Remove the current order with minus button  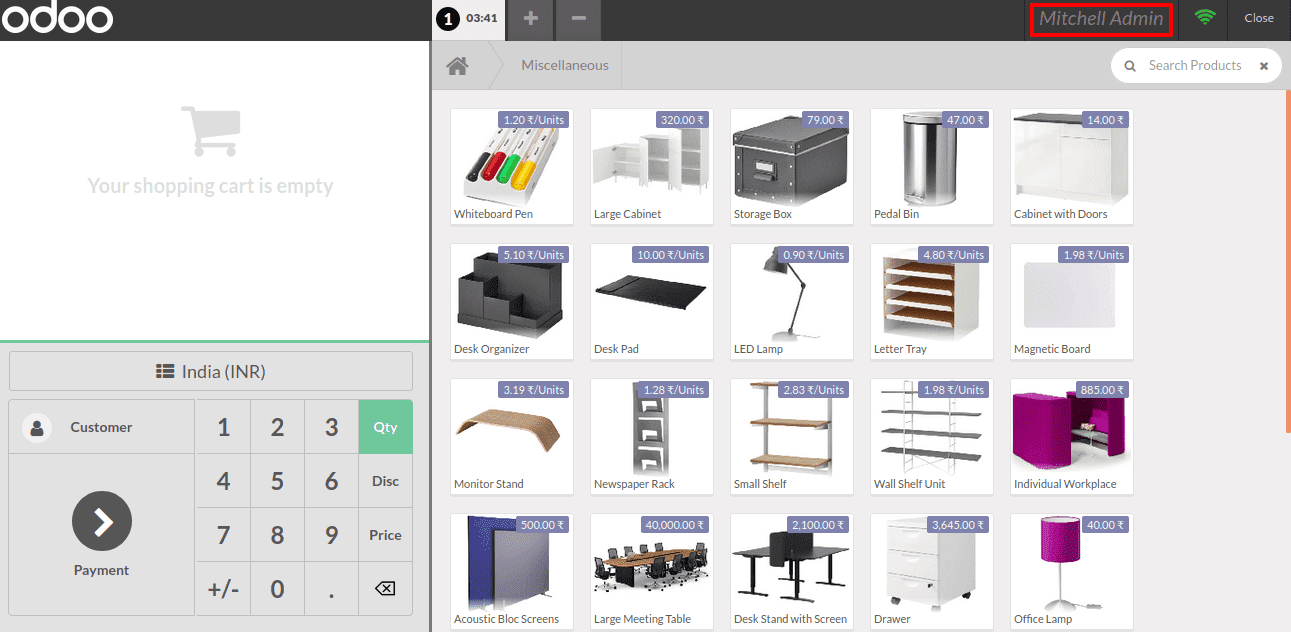tap(578, 18)
